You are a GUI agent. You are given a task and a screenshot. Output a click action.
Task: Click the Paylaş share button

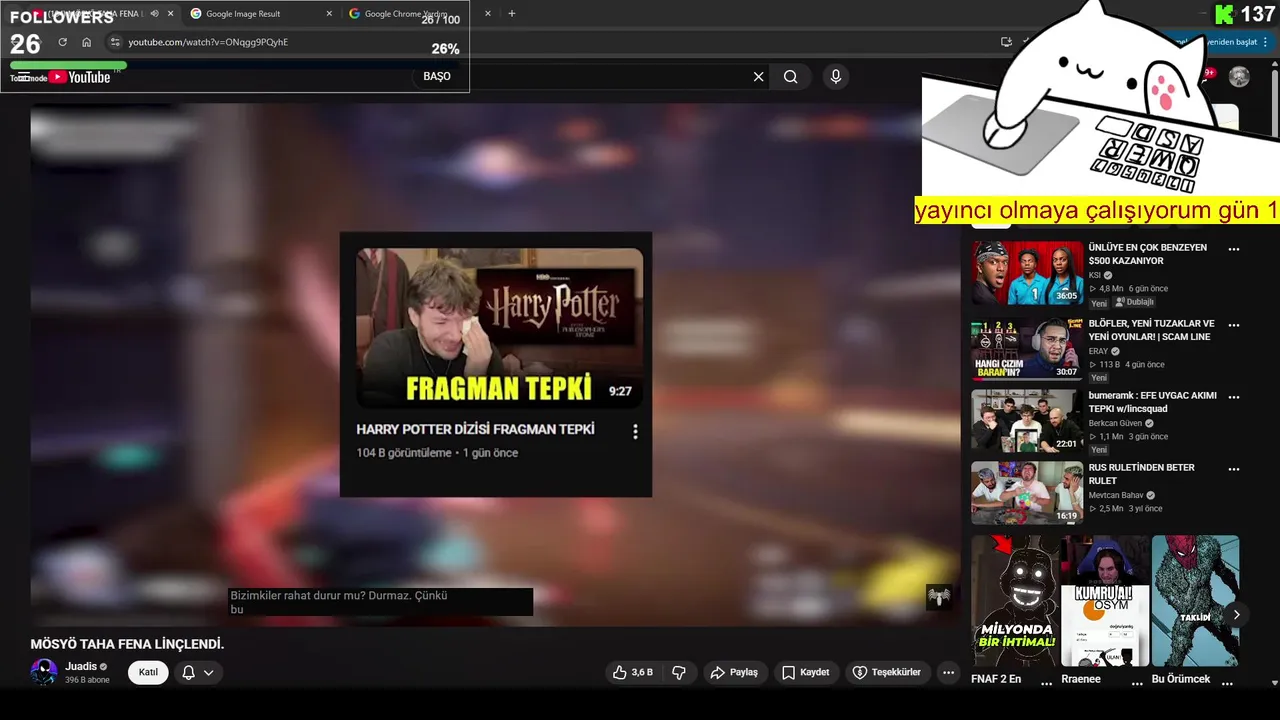click(x=734, y=672)
